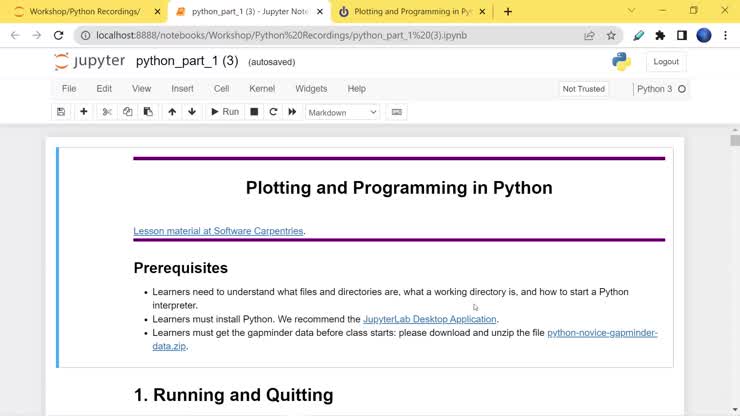The image size is (740, 416).
Task: Click the Logout button
Action: (666, 62)
